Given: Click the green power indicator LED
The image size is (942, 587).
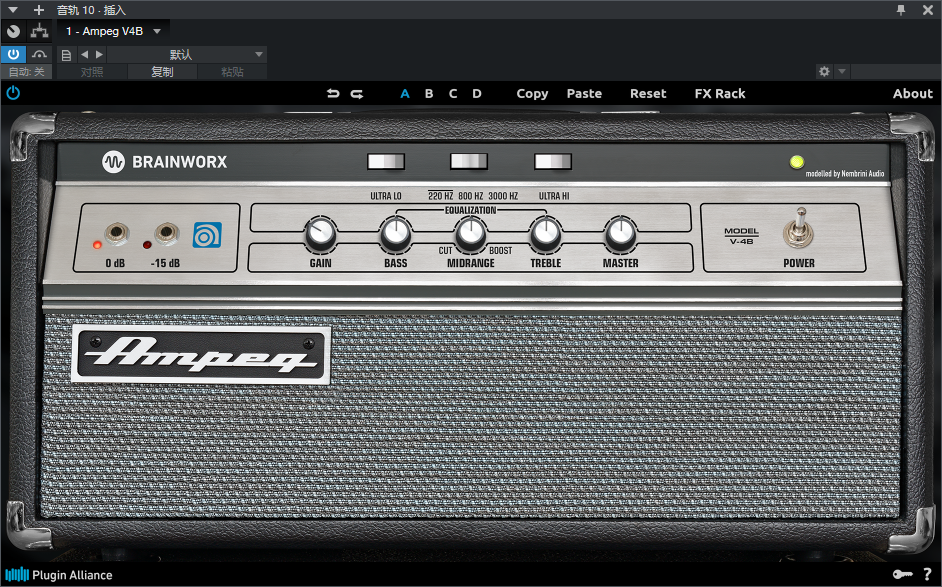Looking at the screenshot, I should [797, 162].
